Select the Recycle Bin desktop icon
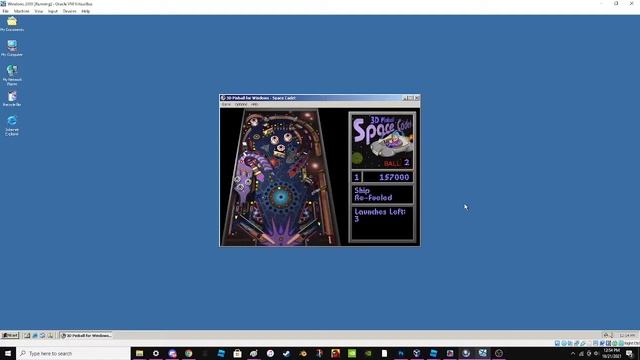Viewport: 640px width, 360px height. coord(12,99)
